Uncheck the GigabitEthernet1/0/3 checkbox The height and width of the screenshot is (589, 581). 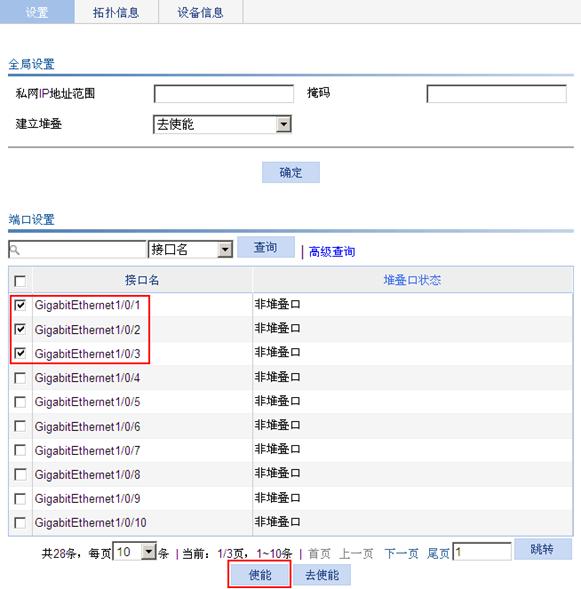pyautogui.click(x=20, y=353)
